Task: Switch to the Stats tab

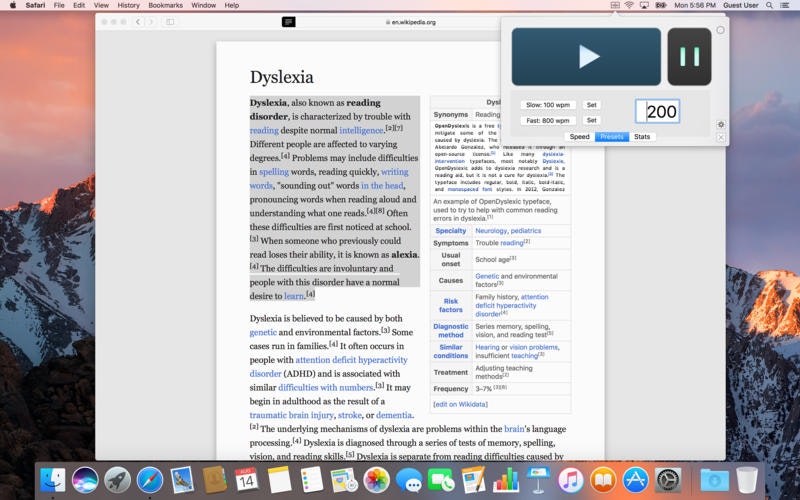Action: click(641, 137)
